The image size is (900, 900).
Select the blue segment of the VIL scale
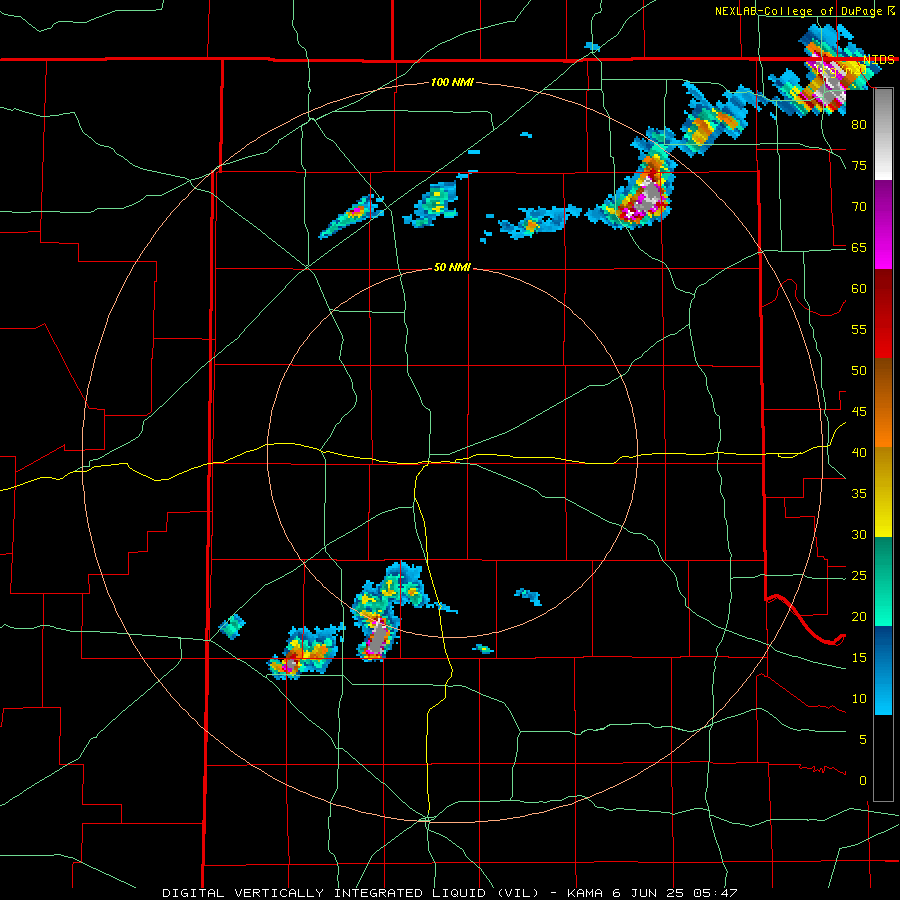click(x=883, y=670)
